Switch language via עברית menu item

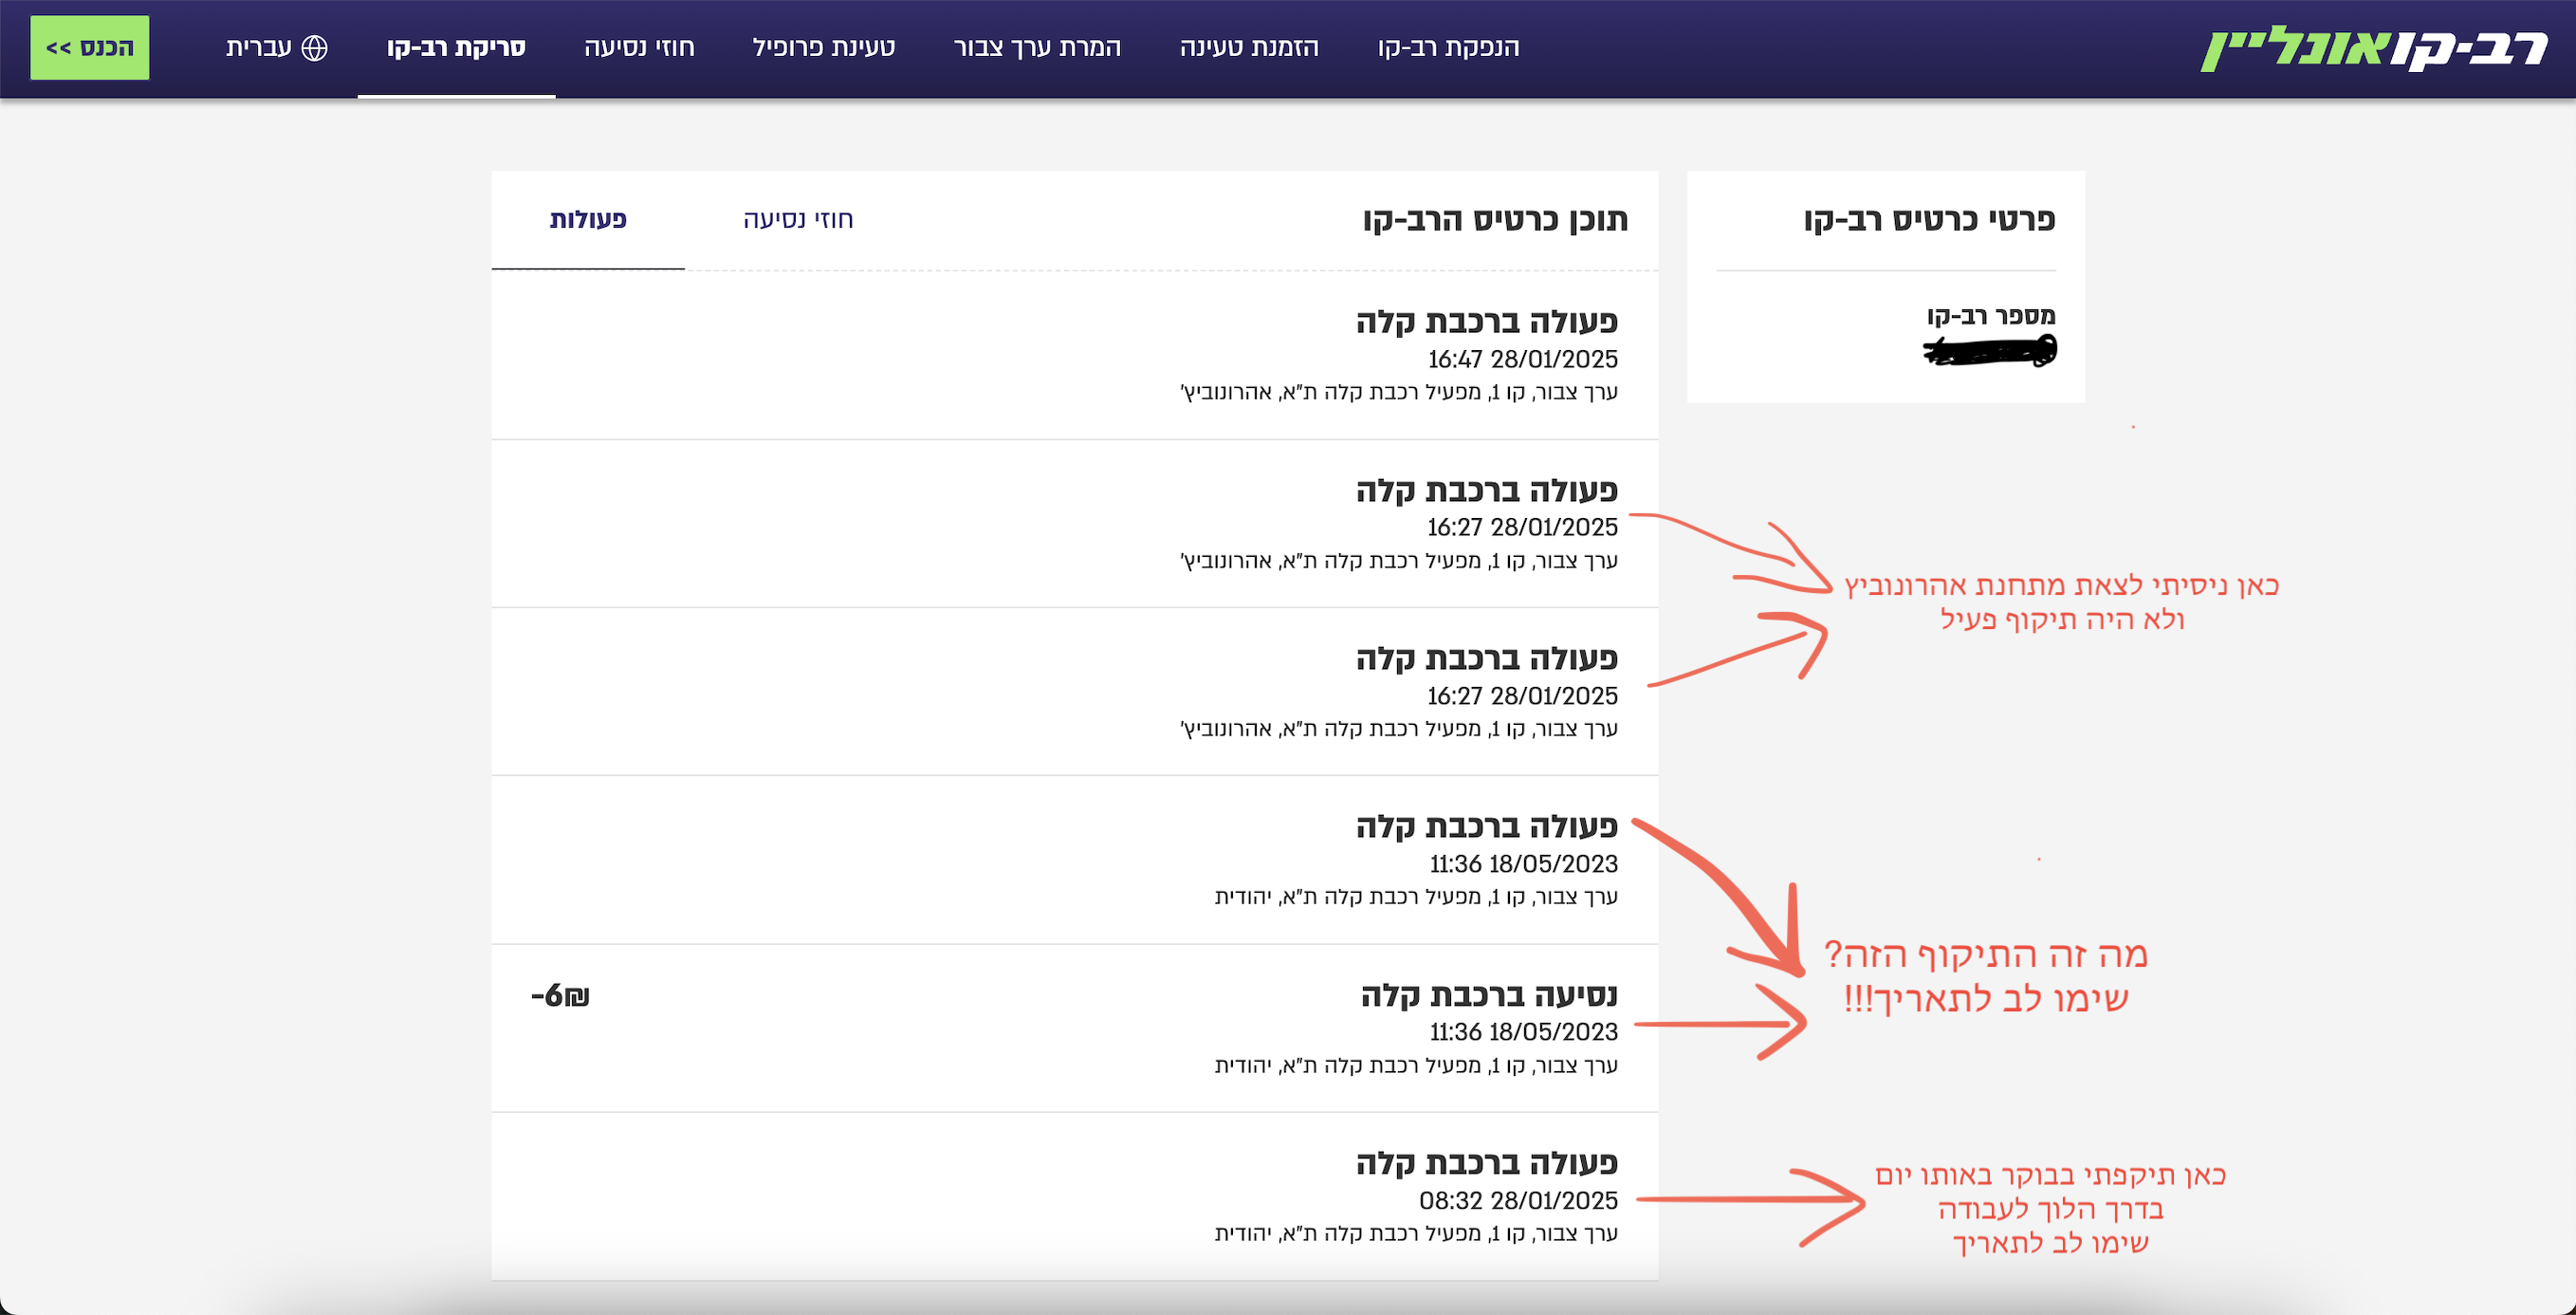coord(262,47)
